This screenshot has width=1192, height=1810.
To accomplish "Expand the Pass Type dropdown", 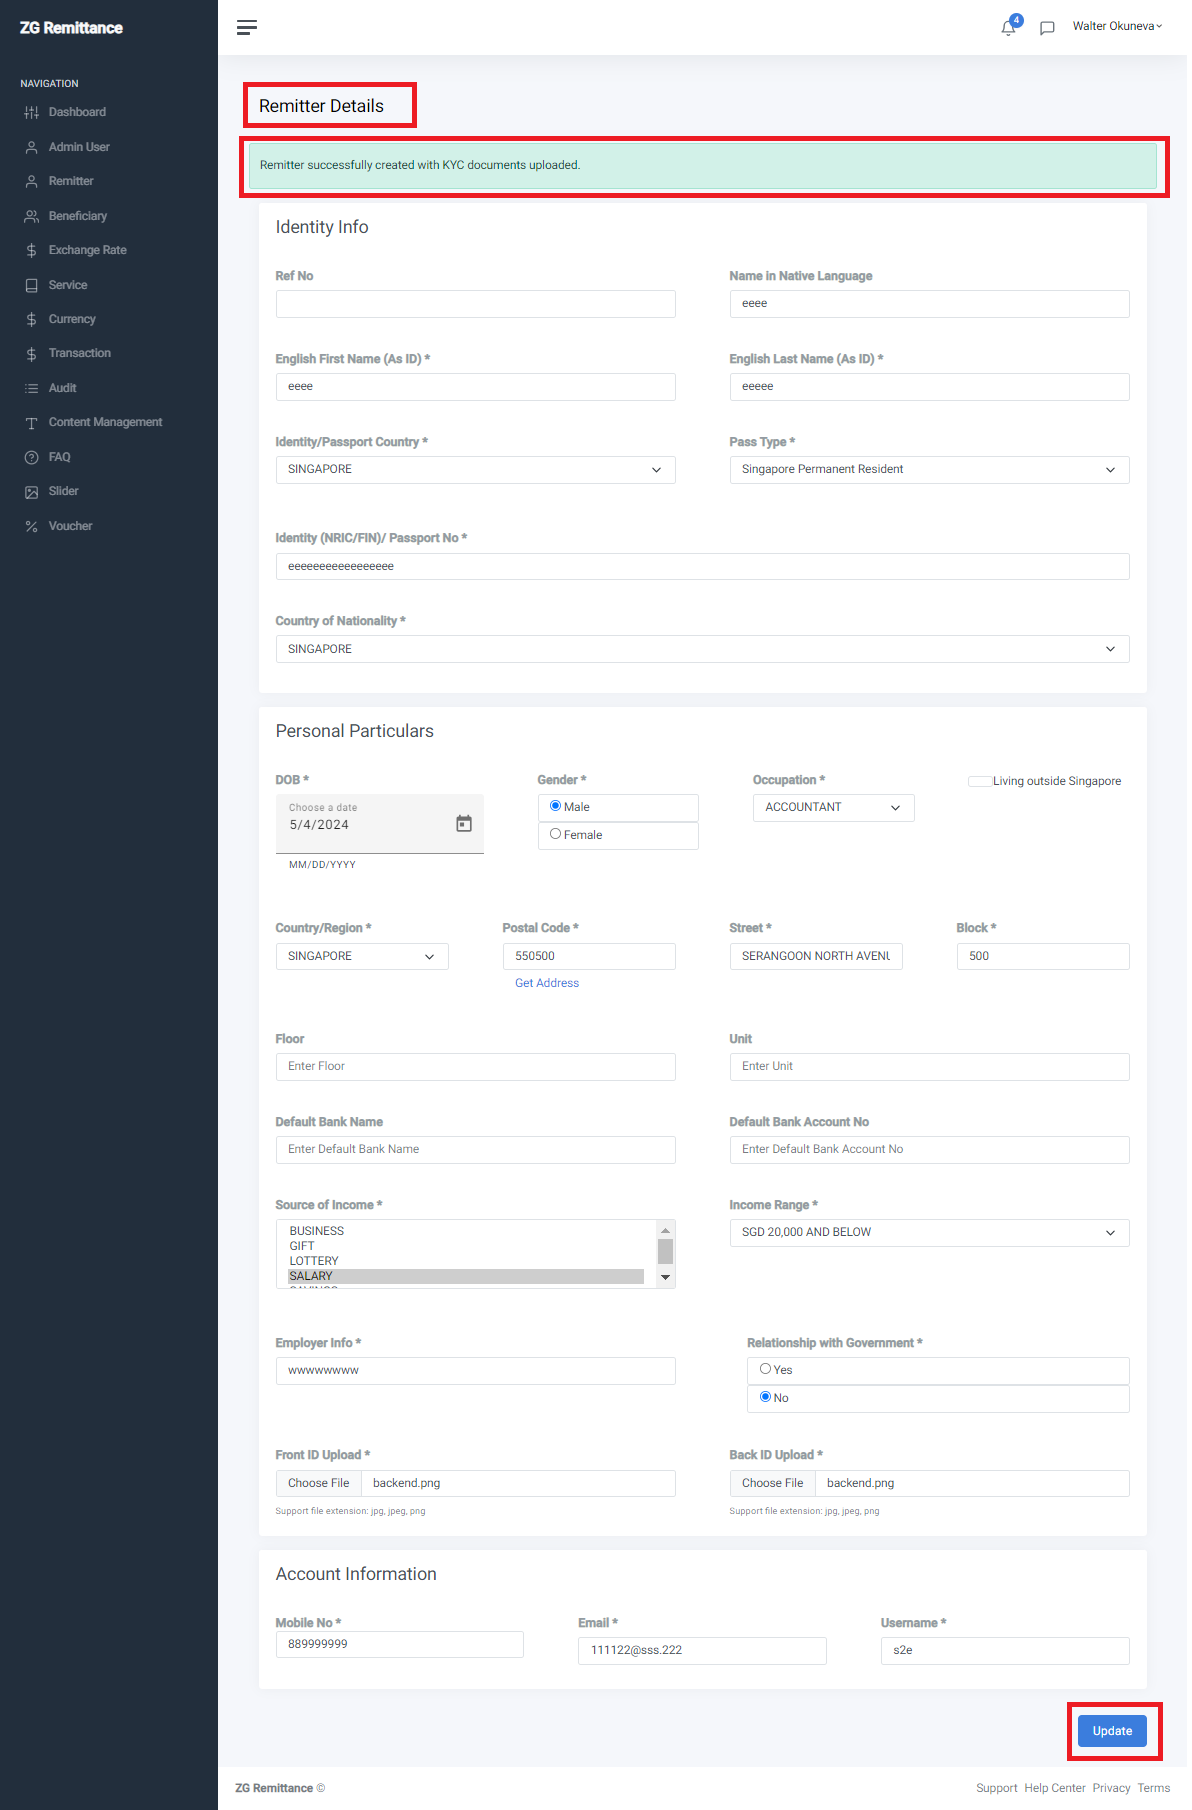I will click(929, 470).
